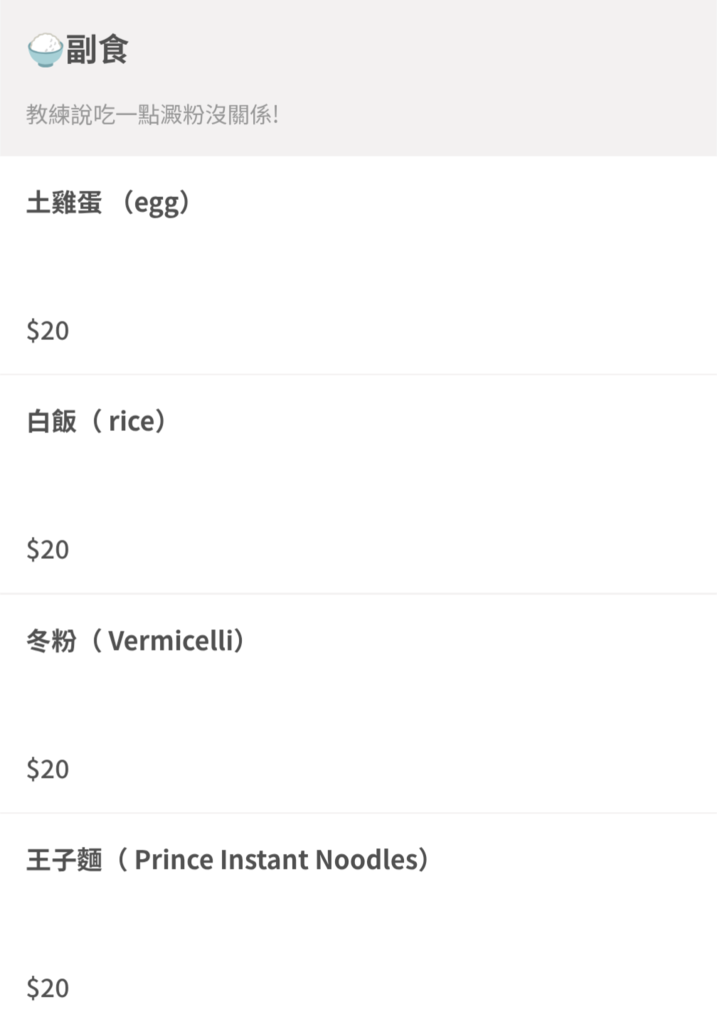Tap the $20 price under 土雞蛋
The image size is (717, 1024).
coord(48,330)
